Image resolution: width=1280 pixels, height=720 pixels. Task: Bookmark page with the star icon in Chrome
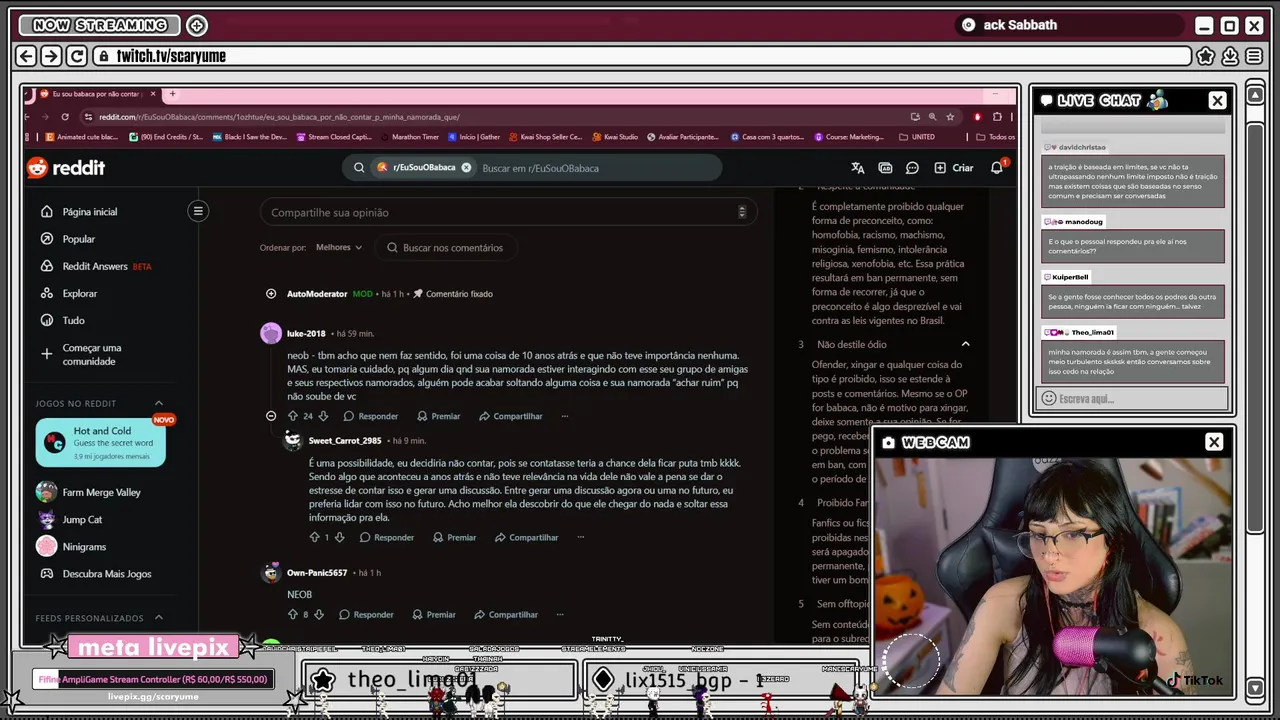point(950,116)
